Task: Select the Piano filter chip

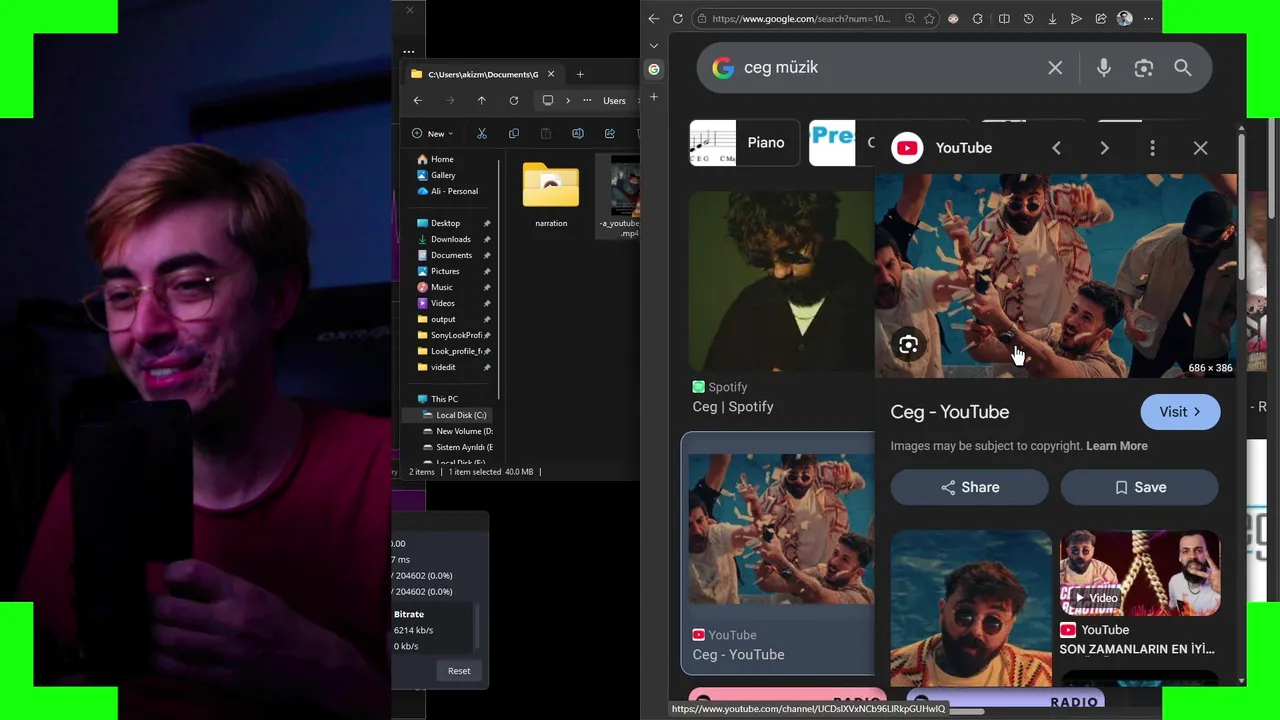Action: click(x=744, y=142)
